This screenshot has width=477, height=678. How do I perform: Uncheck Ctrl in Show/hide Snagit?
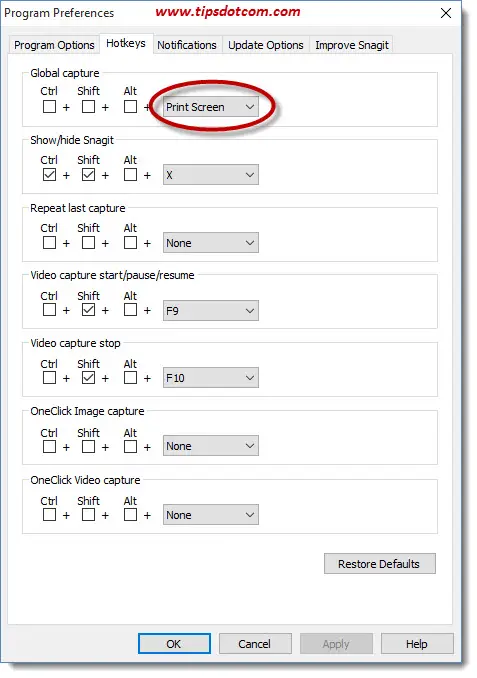click(x=49, y=175)
